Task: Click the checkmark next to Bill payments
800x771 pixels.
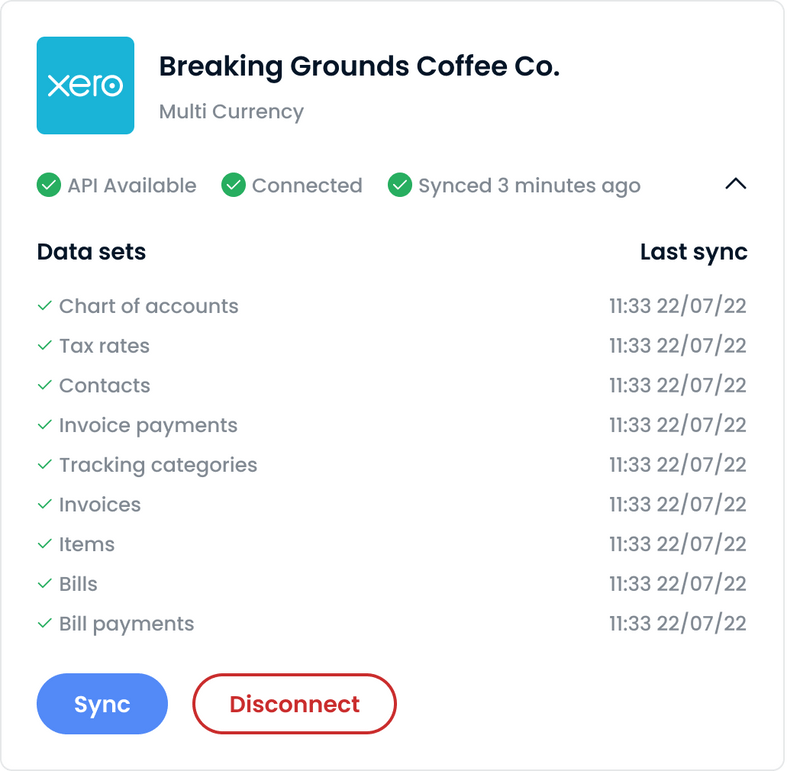Action: 43,623
